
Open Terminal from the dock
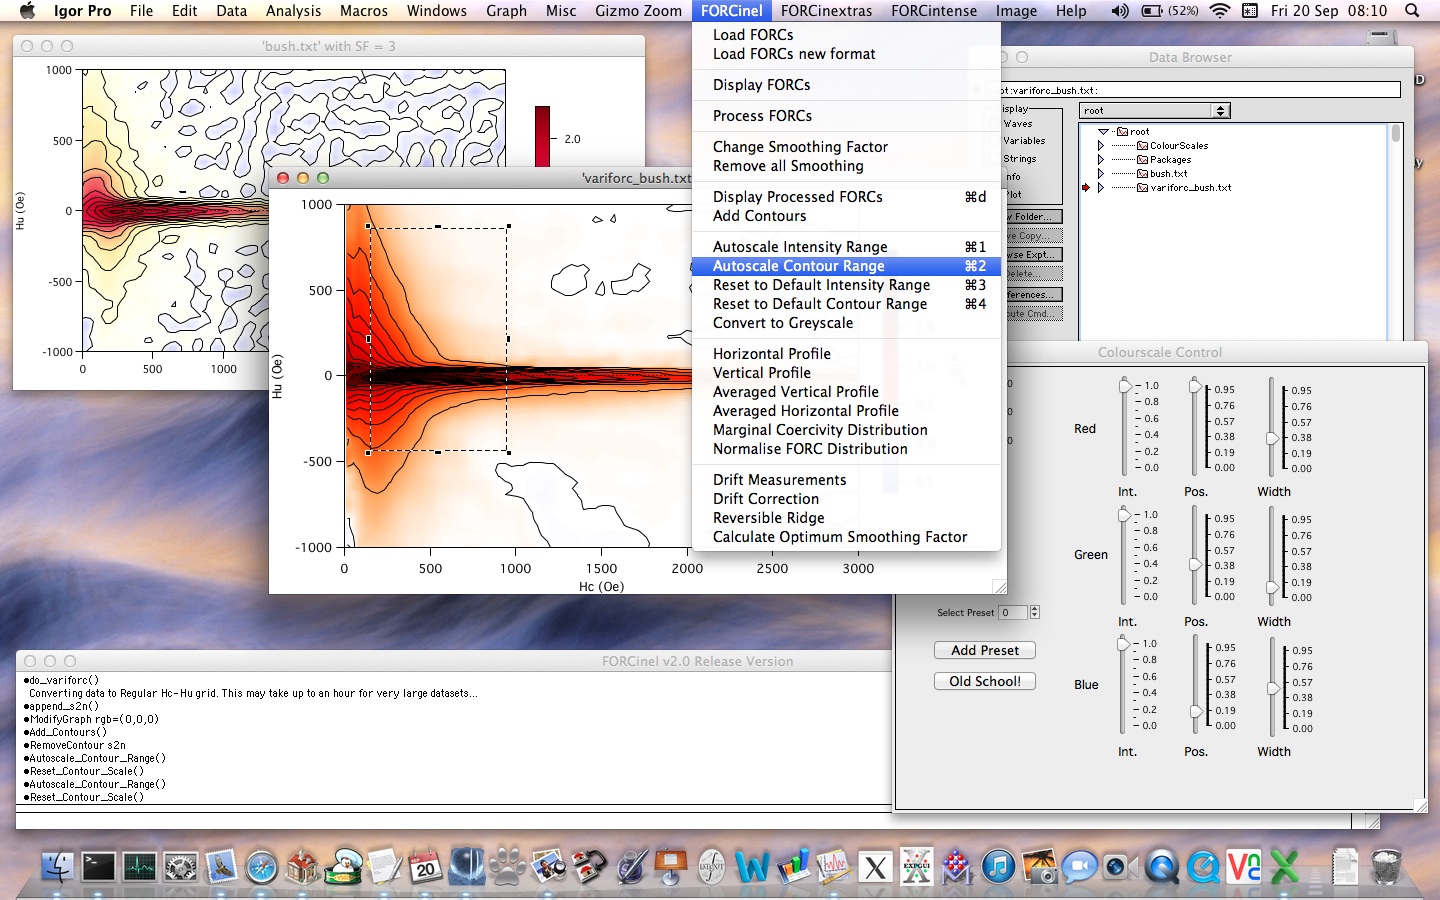tap(98, 866)
